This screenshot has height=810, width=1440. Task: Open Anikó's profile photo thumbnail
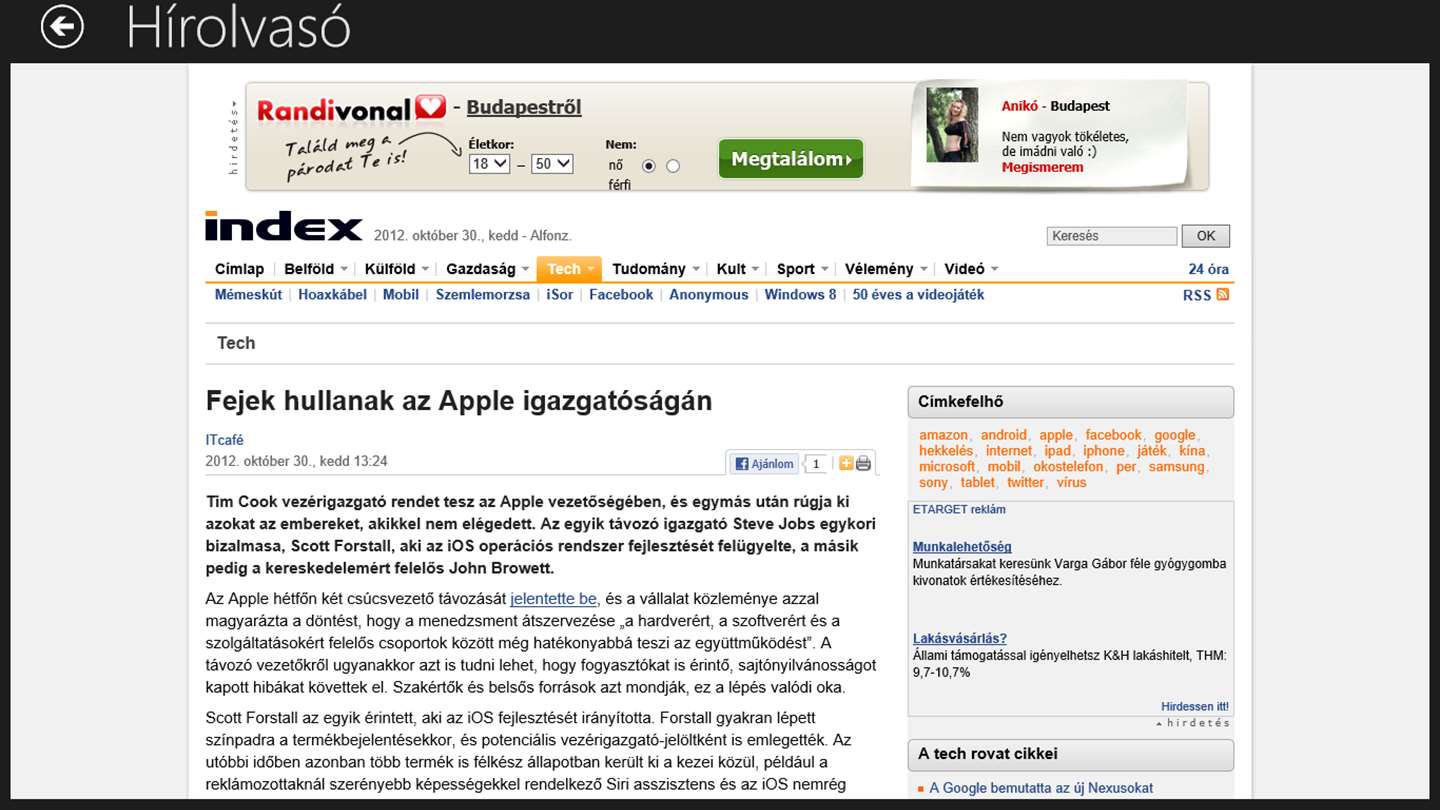[x=952, y=125]
